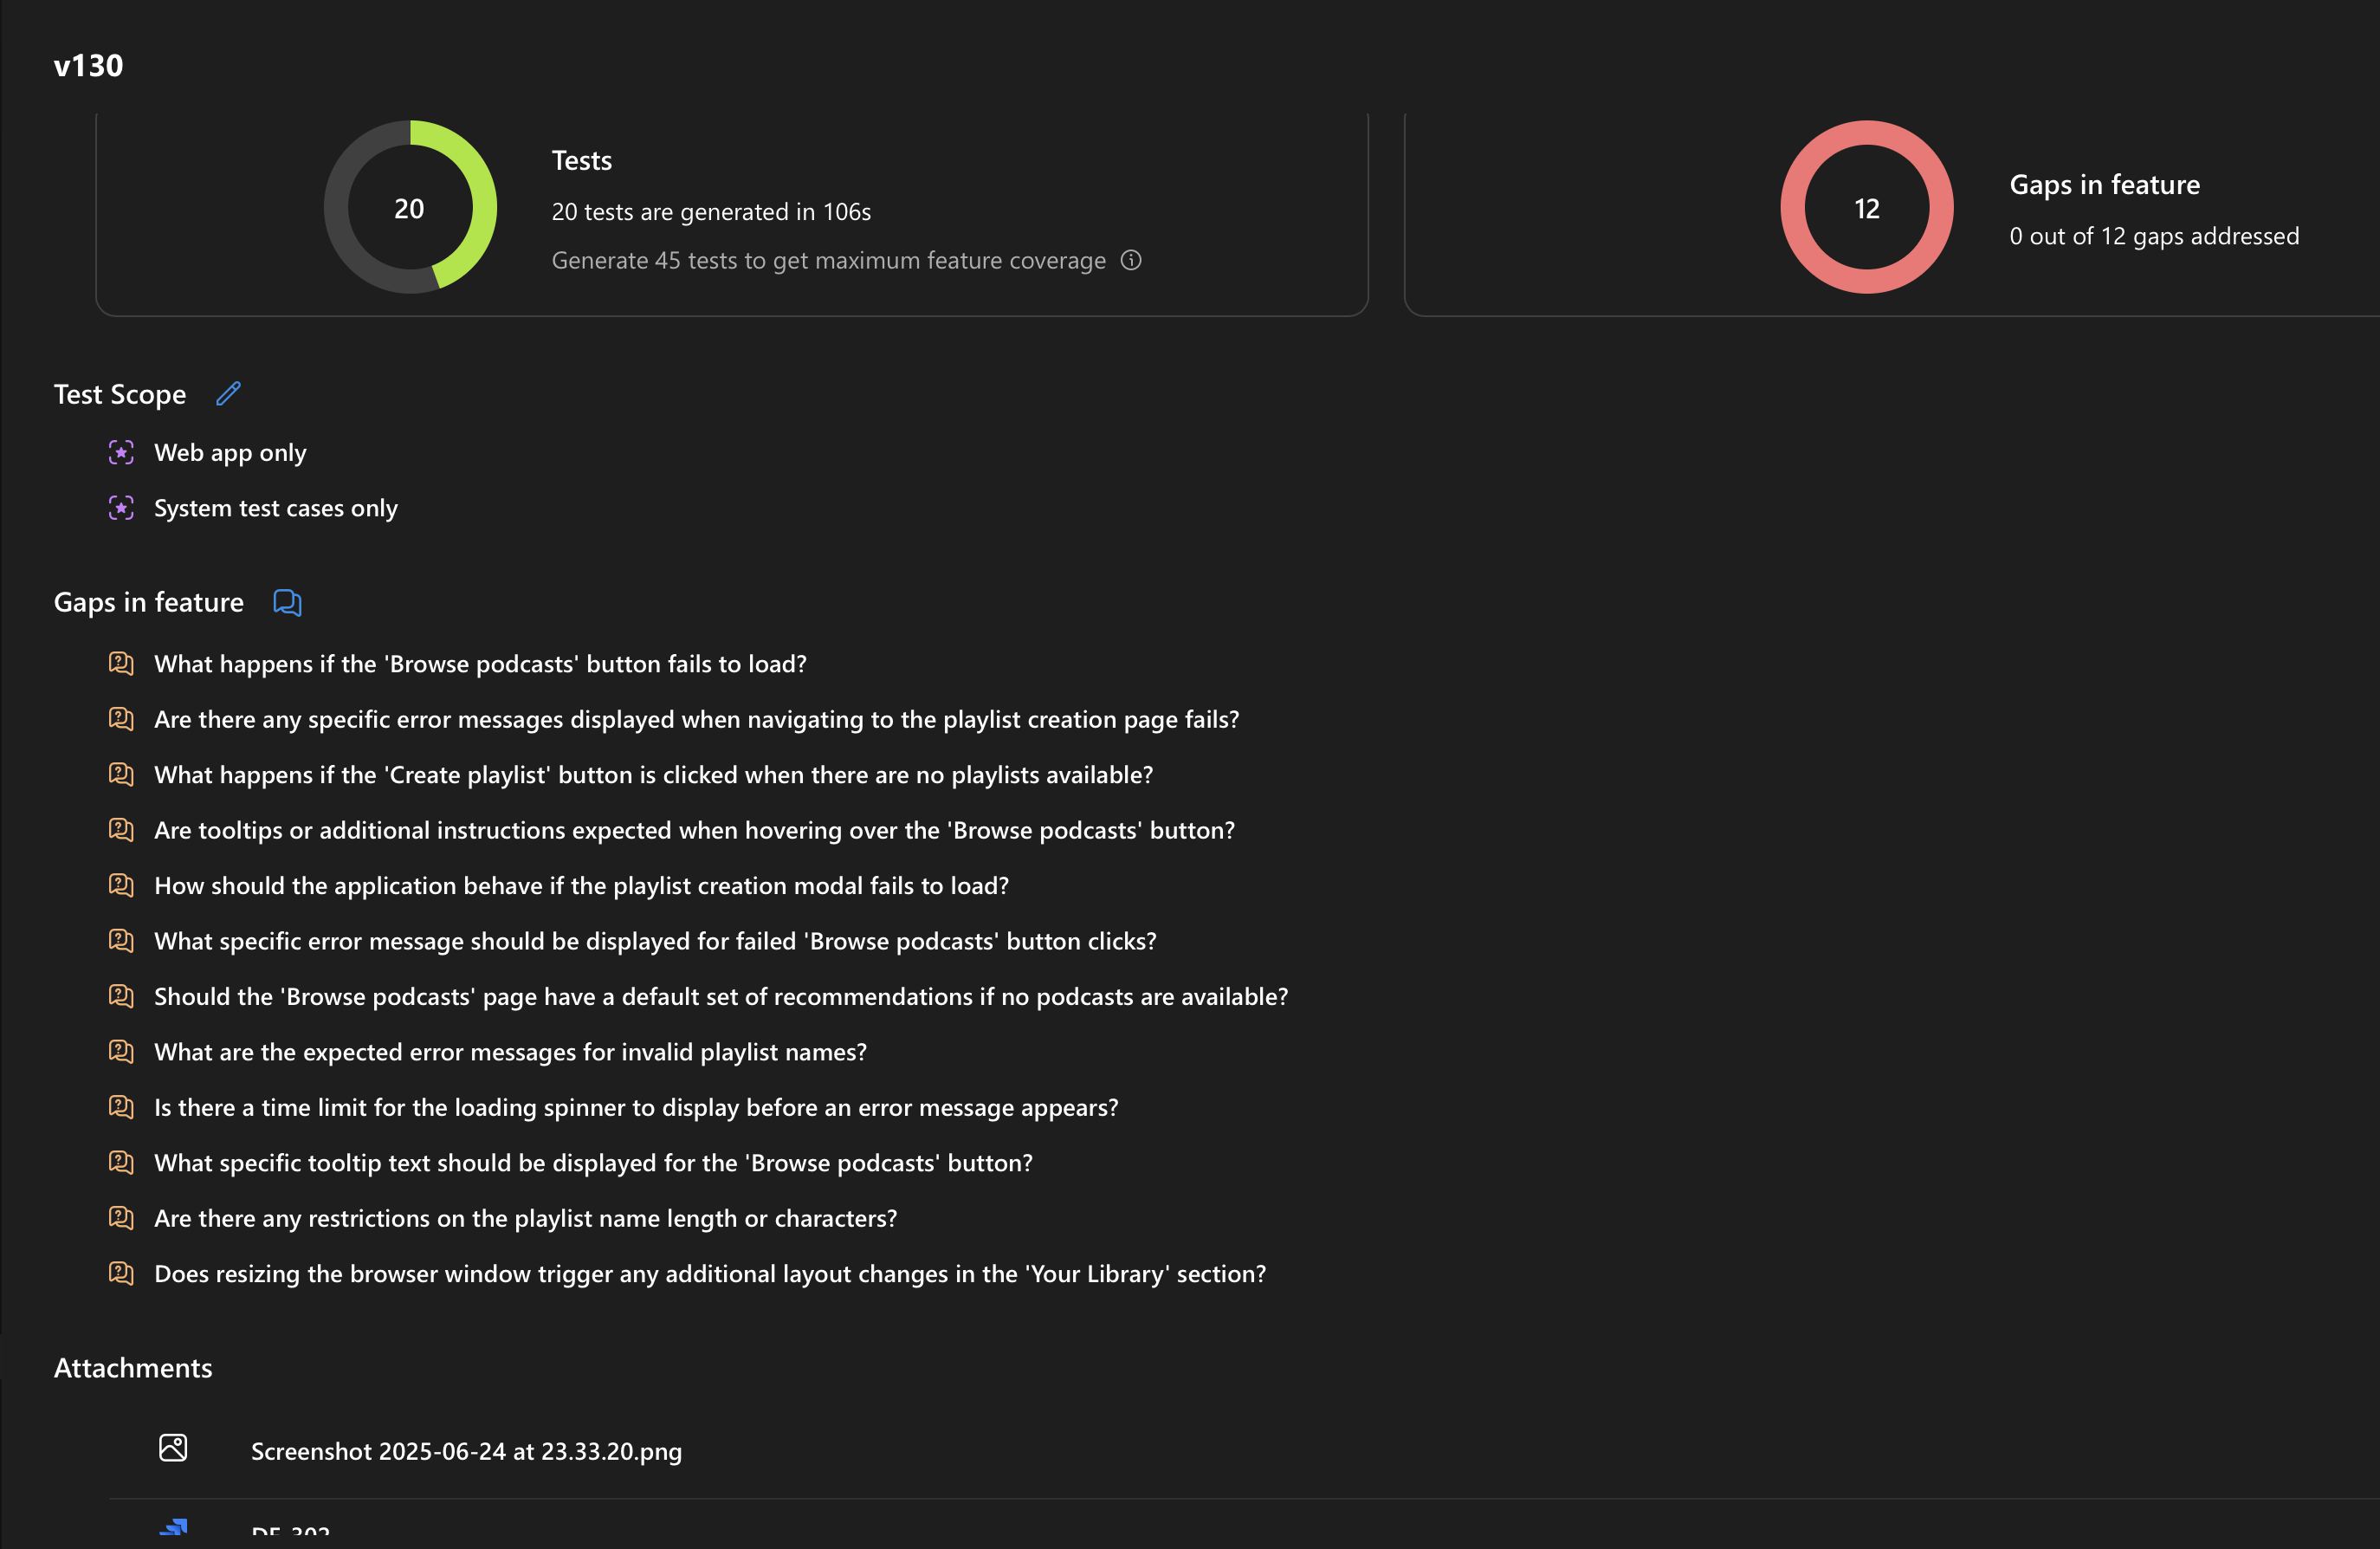The image size is (2380, 1549).
Task: Click the question icon for resizing browser window gap
Action: coord(121,1273)
